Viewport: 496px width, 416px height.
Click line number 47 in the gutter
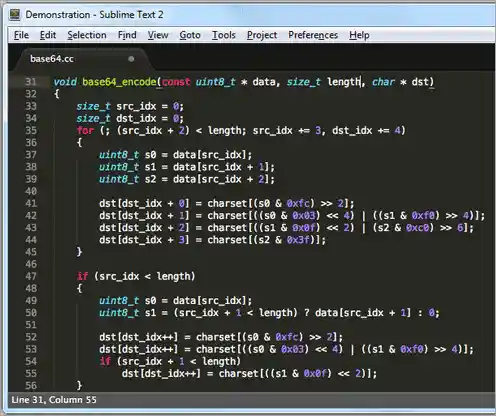pos(31,276)
